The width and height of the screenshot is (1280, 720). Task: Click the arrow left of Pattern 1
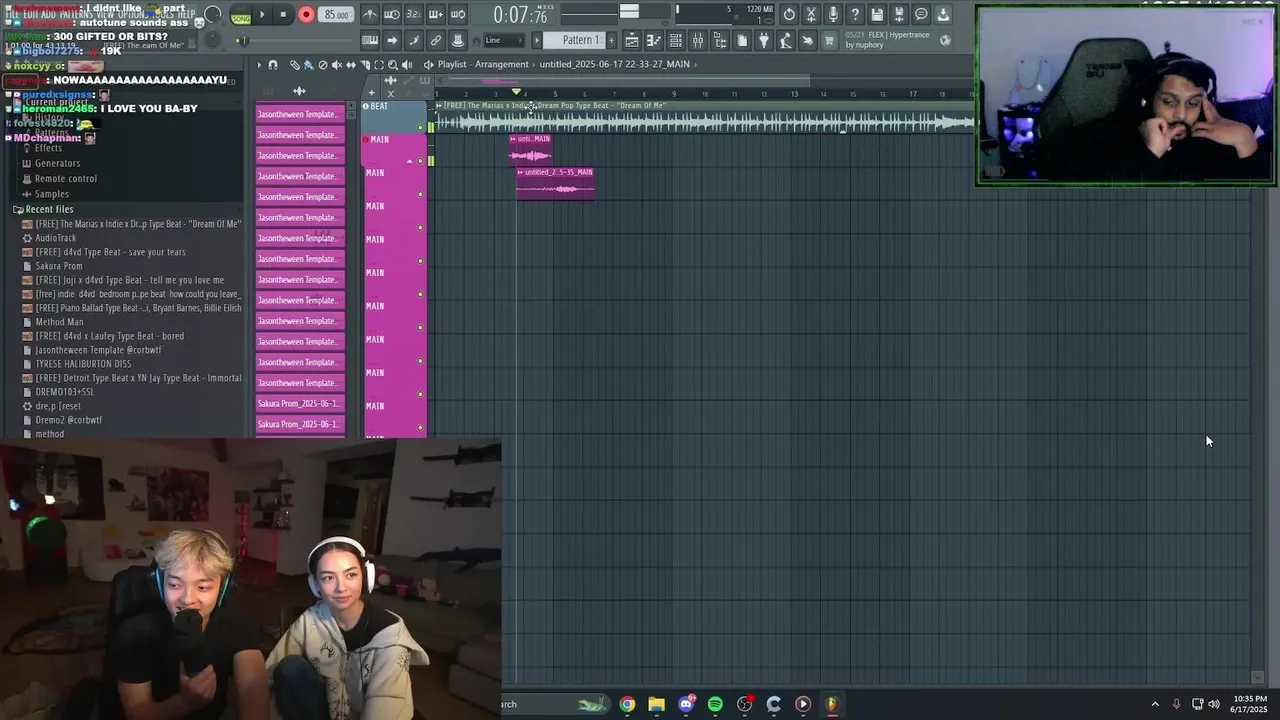[x=537, y=41]
